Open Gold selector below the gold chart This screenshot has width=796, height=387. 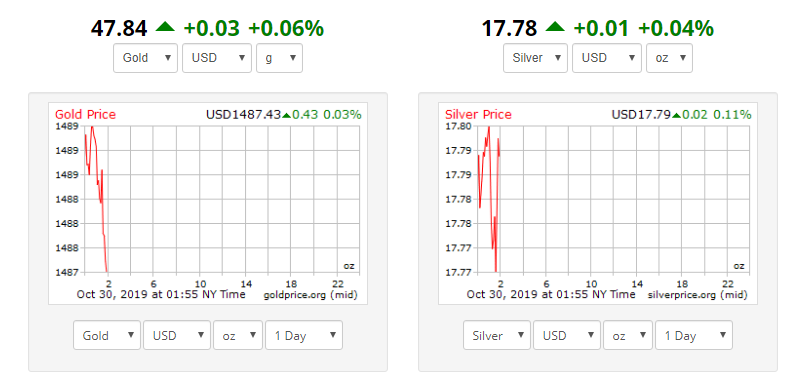coord(107,335)
